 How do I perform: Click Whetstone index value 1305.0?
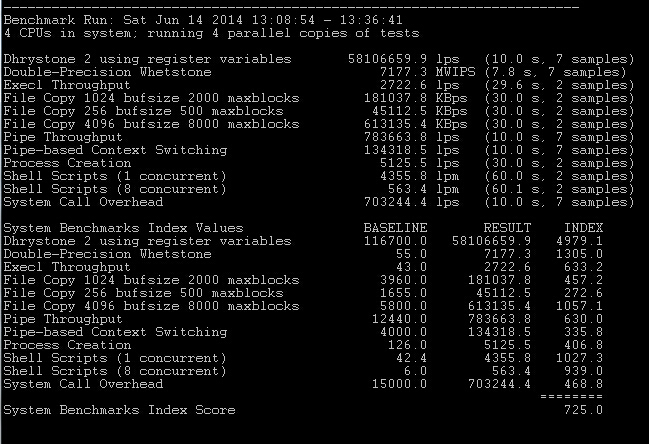point(579,254)
